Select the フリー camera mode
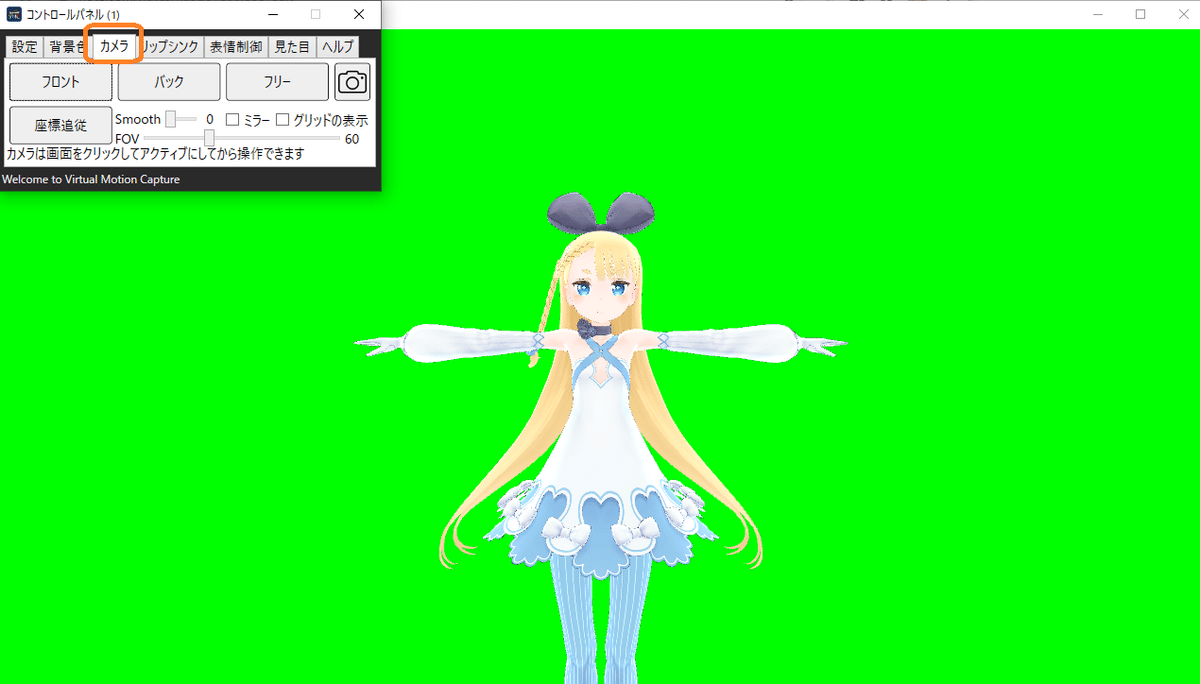 click(x=276, y=81)
